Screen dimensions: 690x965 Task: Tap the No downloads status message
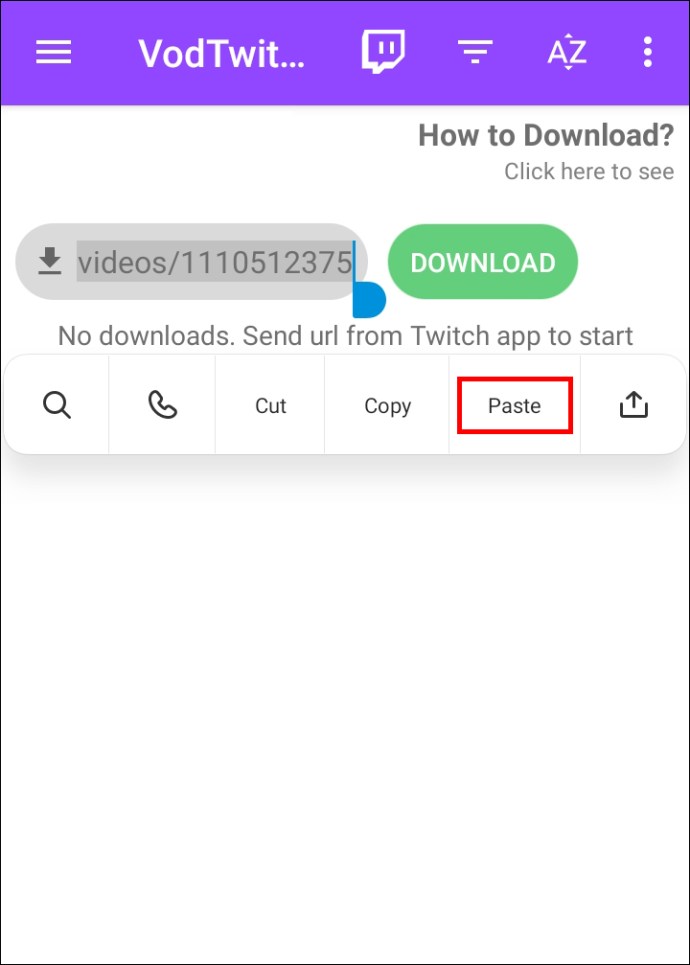pos(345,336)
